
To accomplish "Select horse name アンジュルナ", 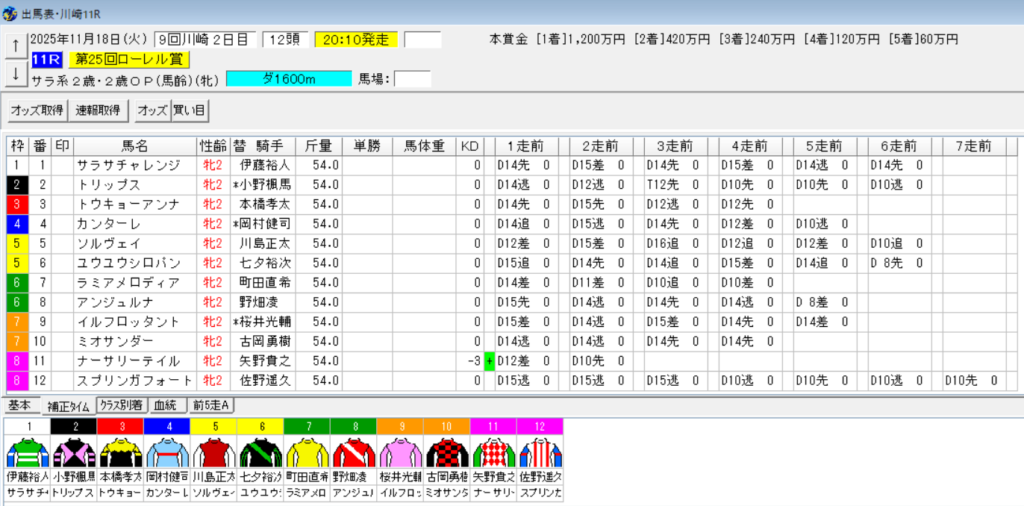I will pyautogui.click(x=116, y=302).
